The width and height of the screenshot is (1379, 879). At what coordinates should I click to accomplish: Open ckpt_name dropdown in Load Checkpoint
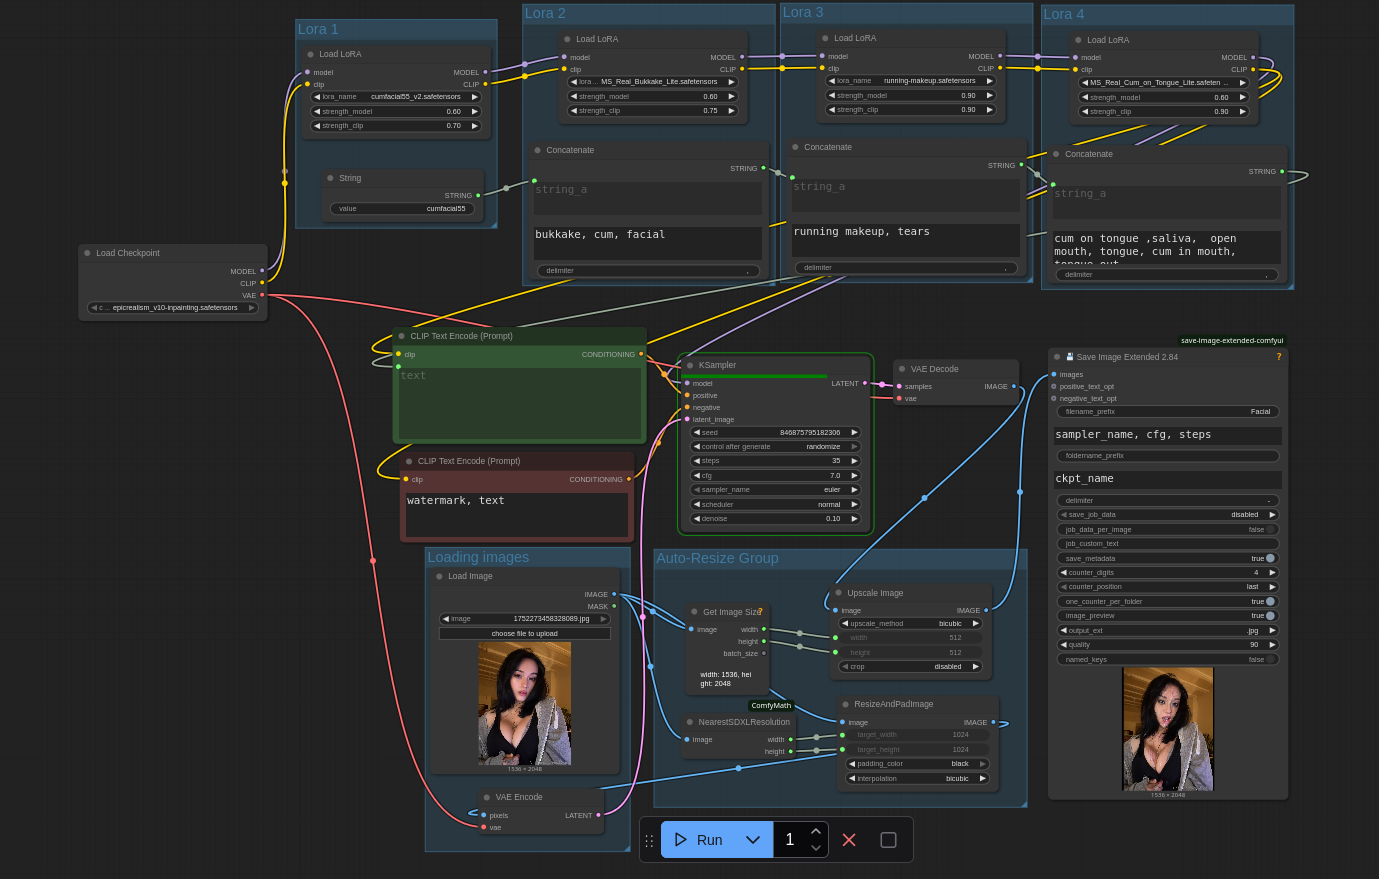[173, 308]
